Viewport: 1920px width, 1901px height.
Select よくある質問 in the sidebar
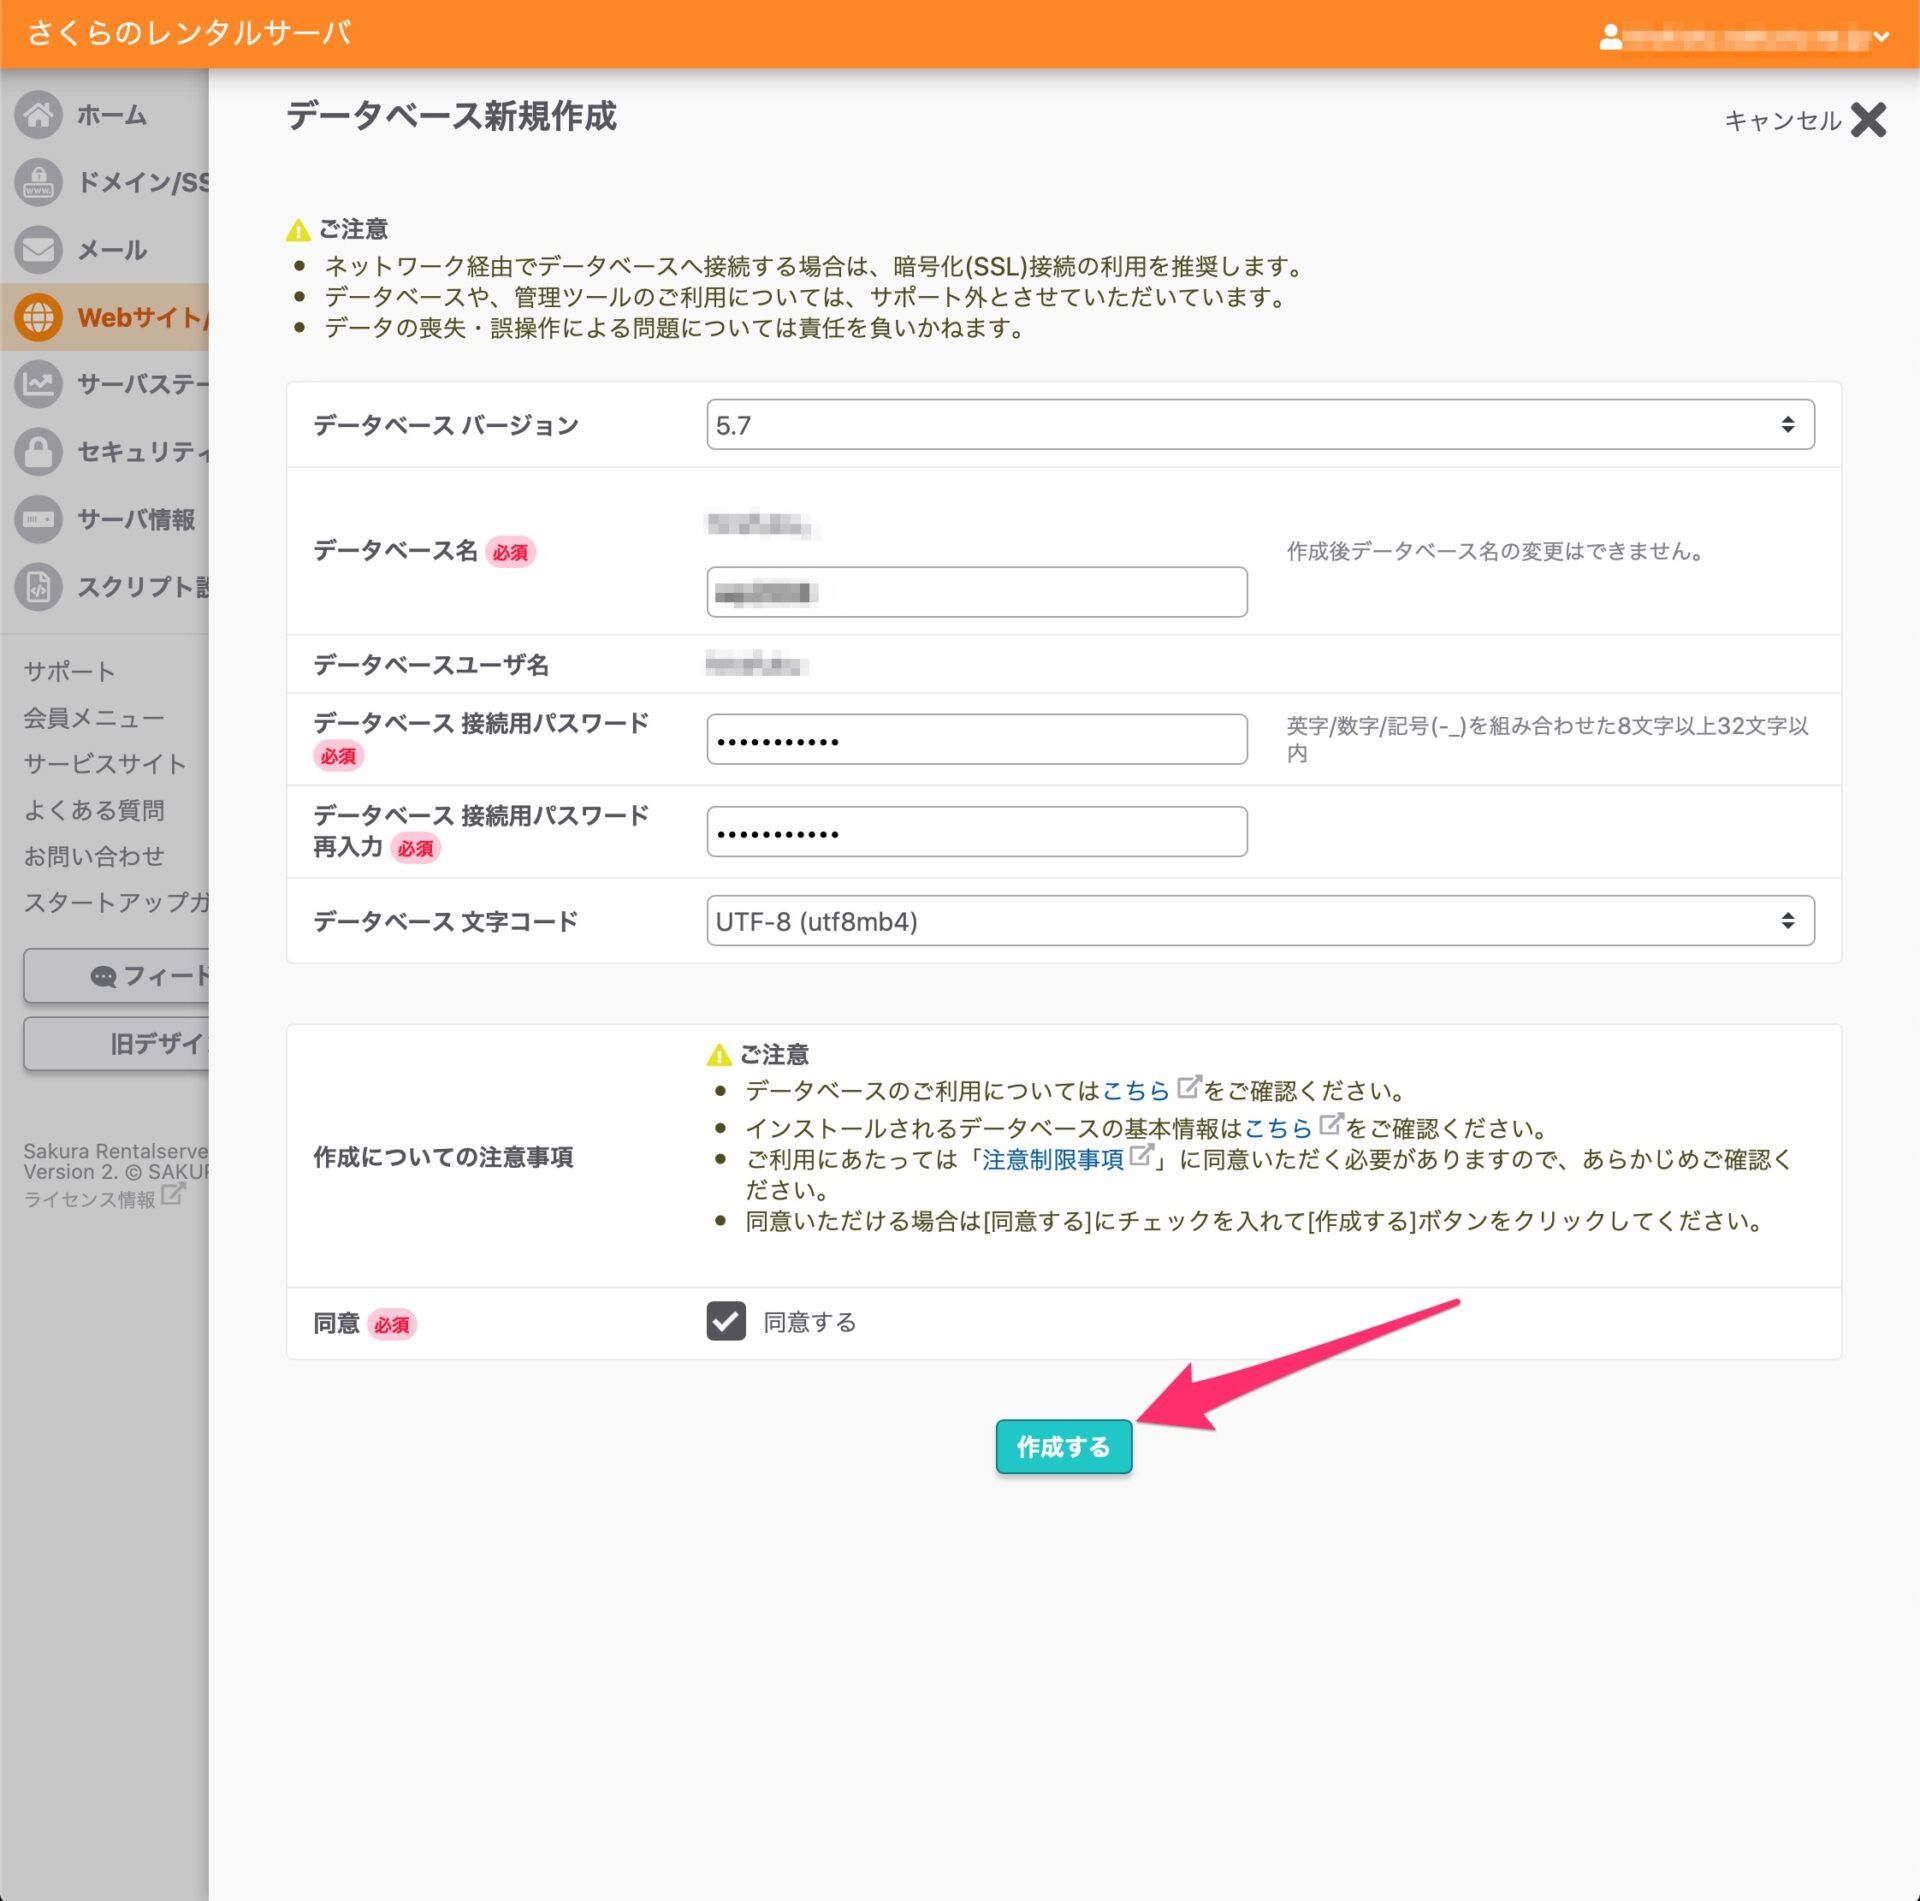[x=94, y=810]
